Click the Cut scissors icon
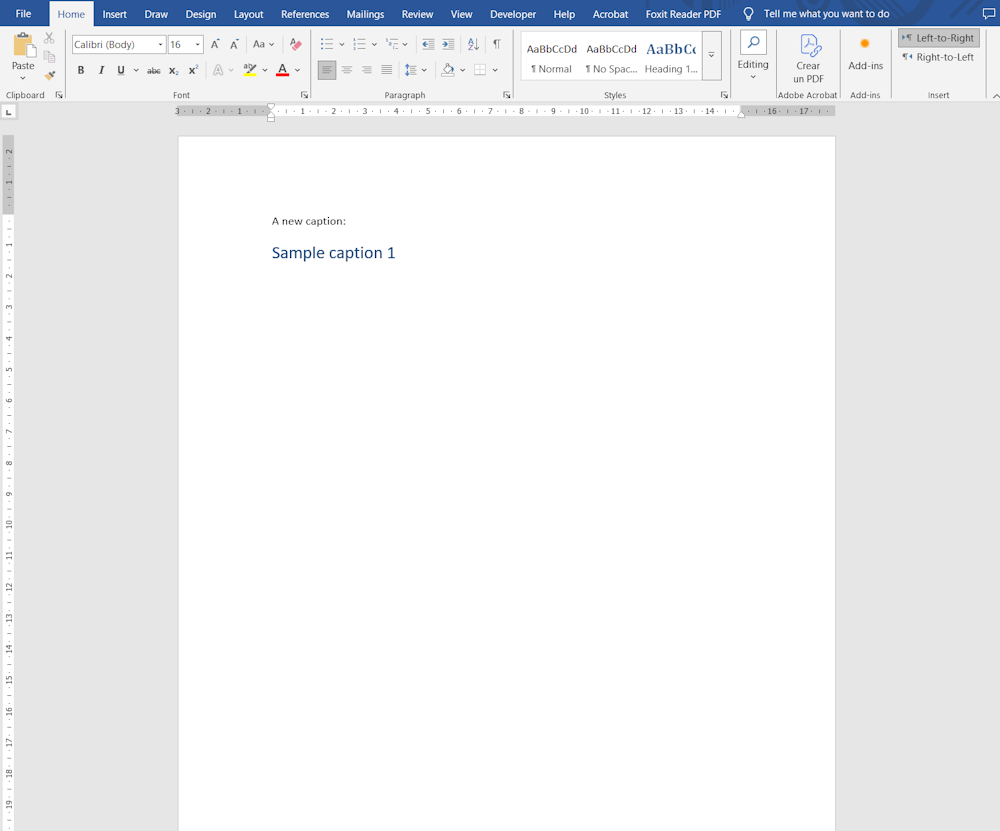 coord(49,38)
